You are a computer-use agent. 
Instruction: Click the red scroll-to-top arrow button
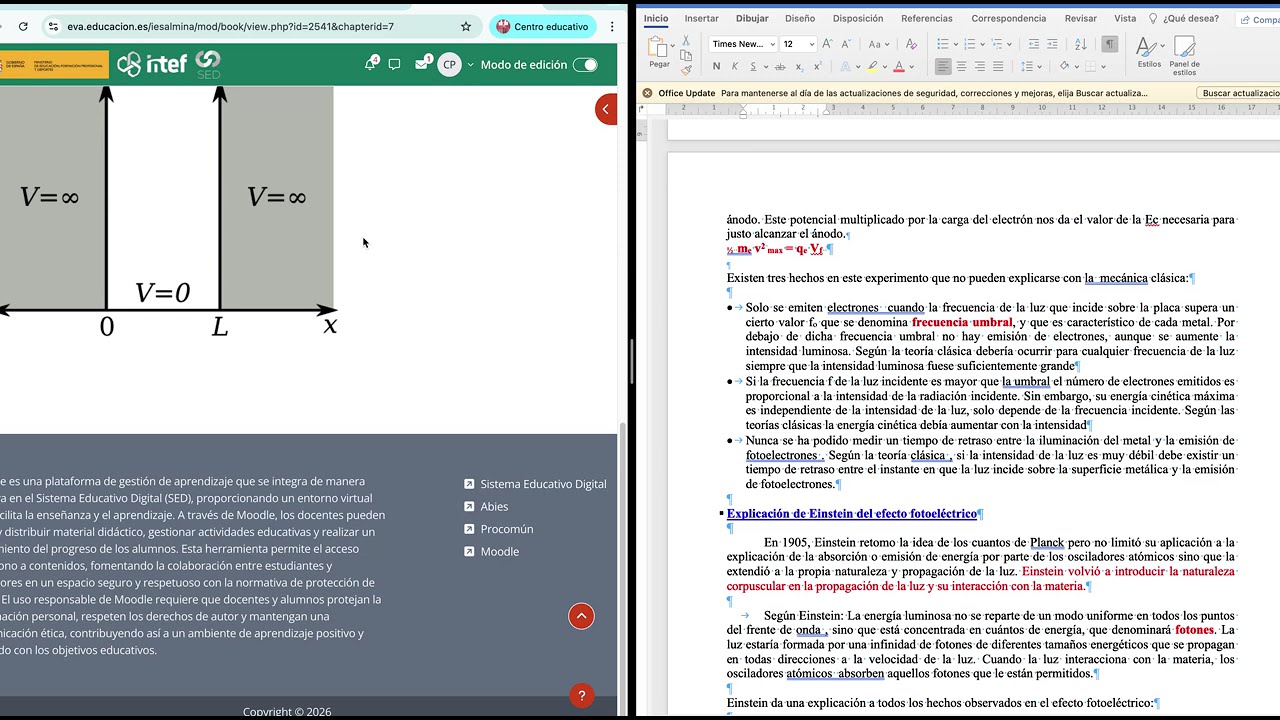coord(581,616)
